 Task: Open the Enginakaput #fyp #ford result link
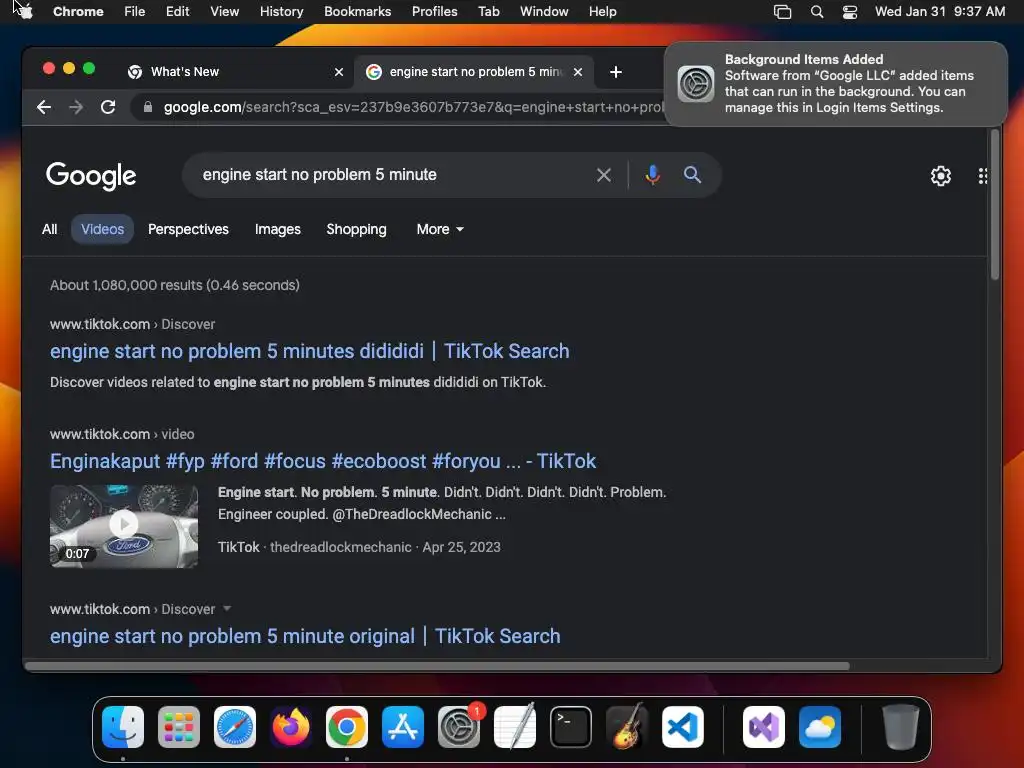323,461
